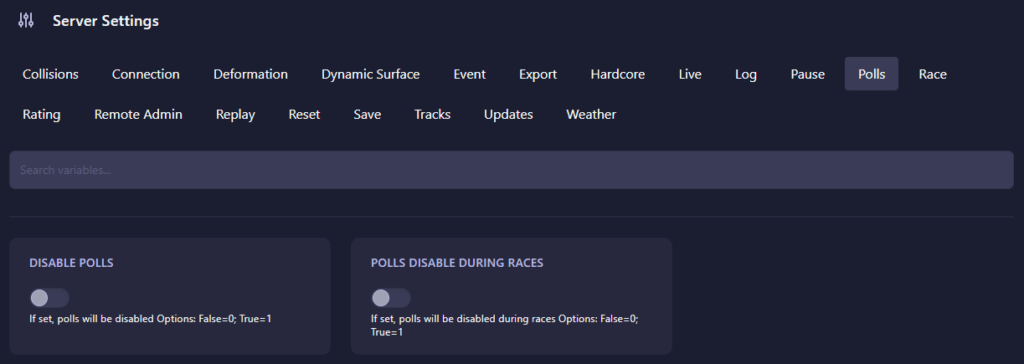1024x364 pixels.
Task: Go to the Rating tab
Action: click(41, 114)
